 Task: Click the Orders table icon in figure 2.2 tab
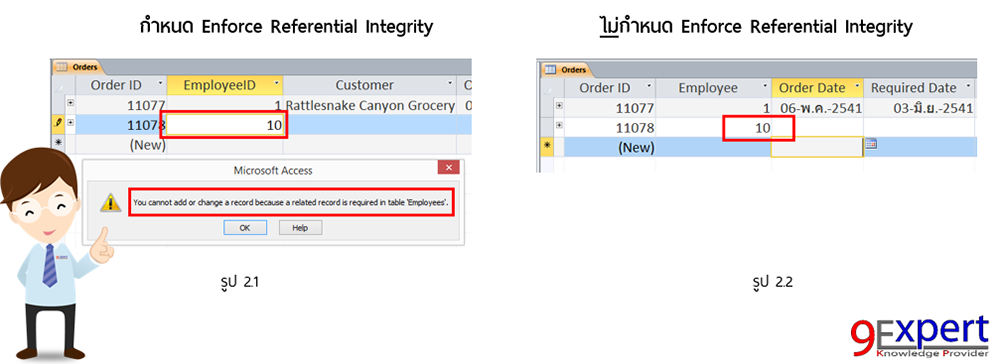click(x=550, y=69)
